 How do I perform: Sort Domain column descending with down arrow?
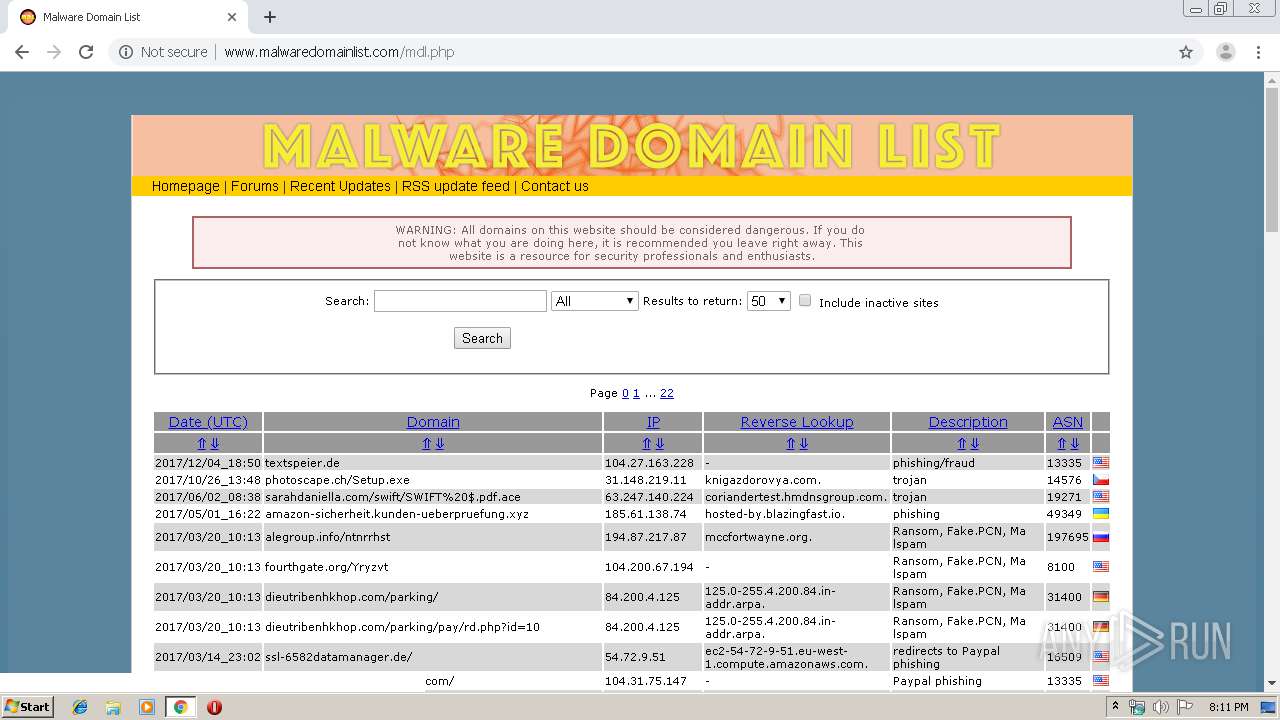click(439, 443)
